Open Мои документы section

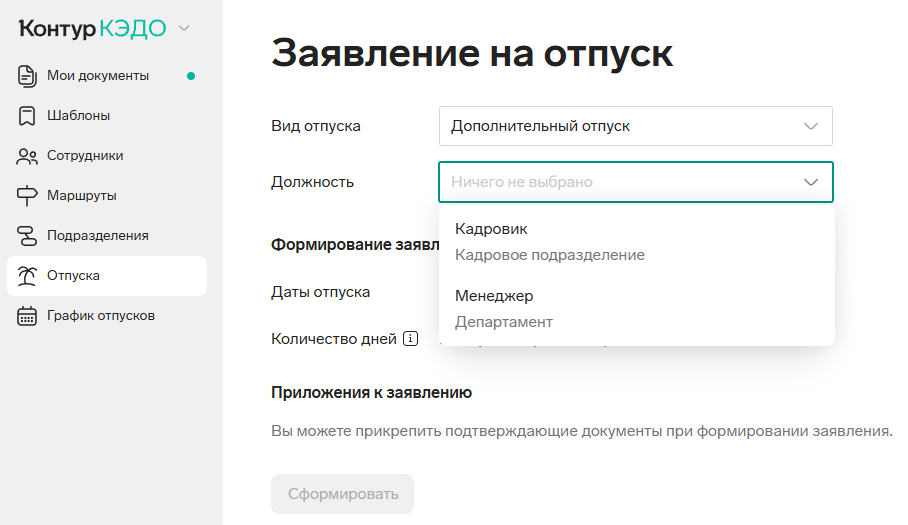pos(98,76)
